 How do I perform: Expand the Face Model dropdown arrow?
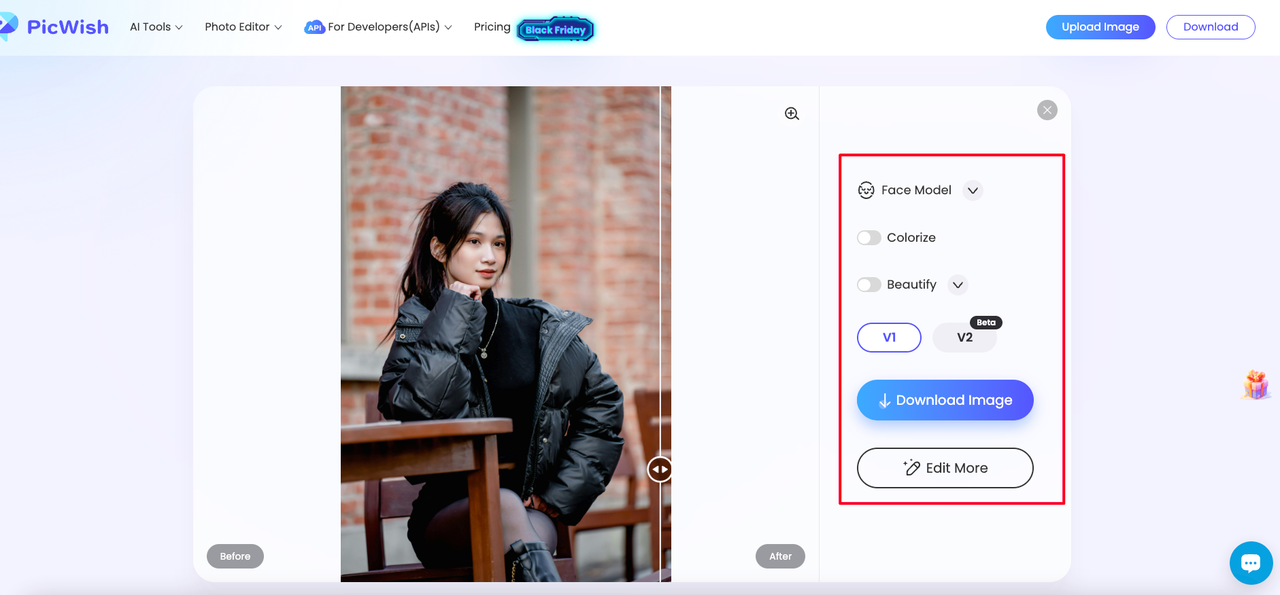pyautogui.click(x=973, y=190)
